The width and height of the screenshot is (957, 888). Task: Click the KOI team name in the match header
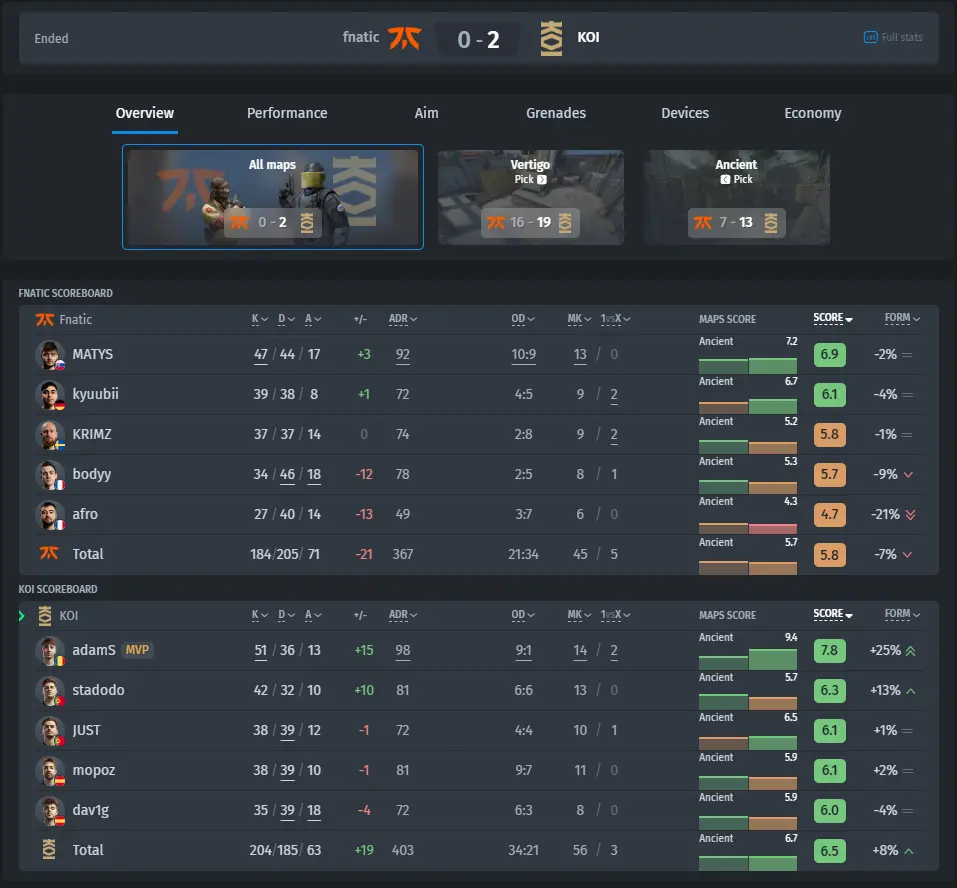point(588,37)
